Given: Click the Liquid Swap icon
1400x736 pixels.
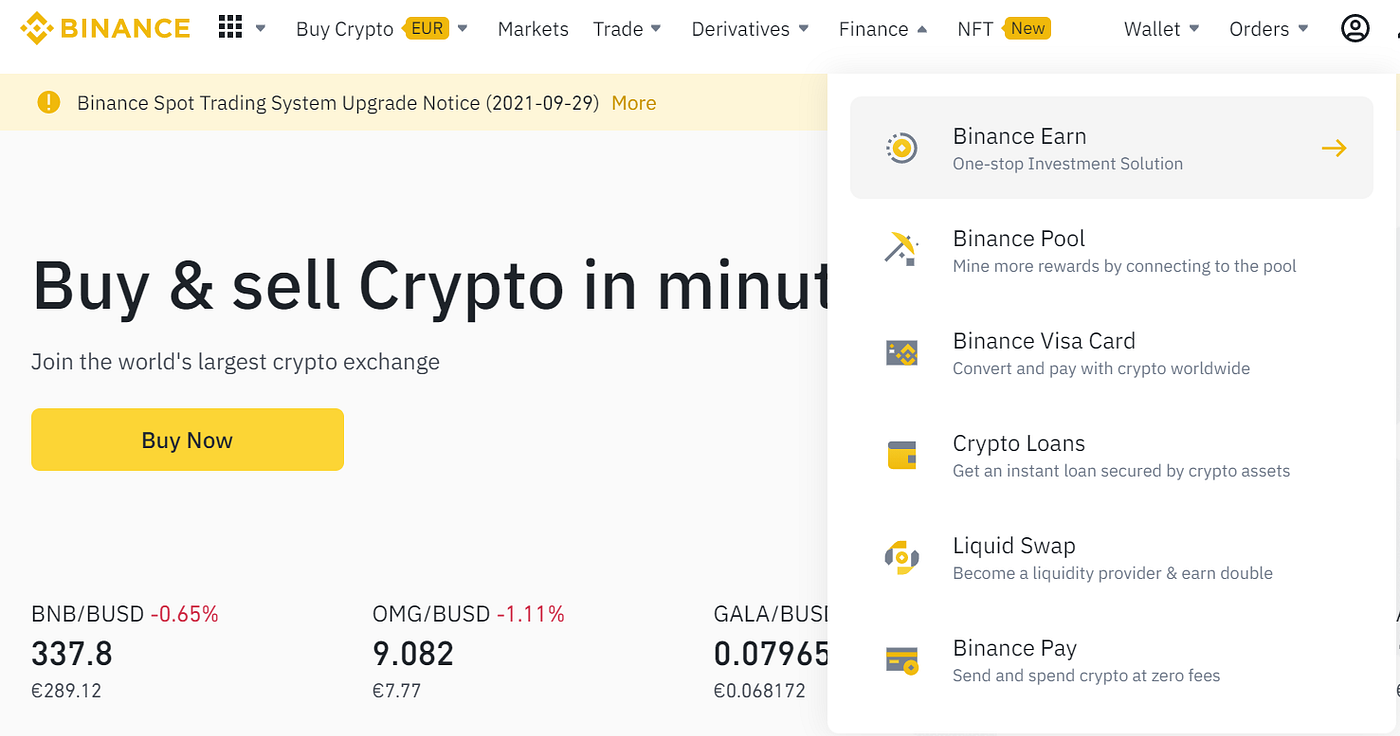Looking at the screenshot, I should point(902,557).
